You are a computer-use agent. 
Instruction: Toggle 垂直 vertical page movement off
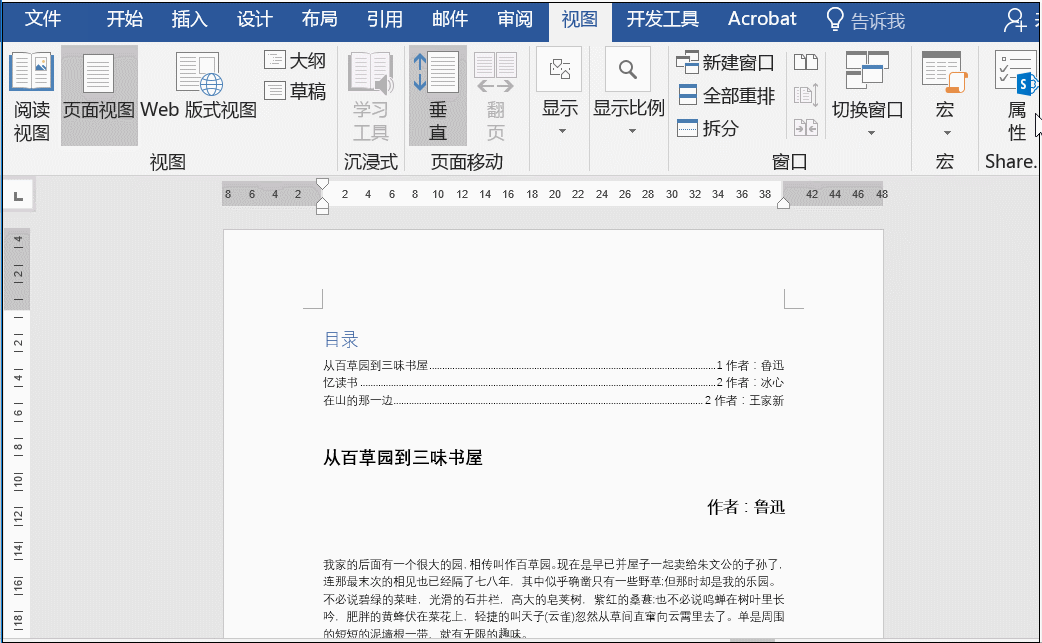pos(438,97)
